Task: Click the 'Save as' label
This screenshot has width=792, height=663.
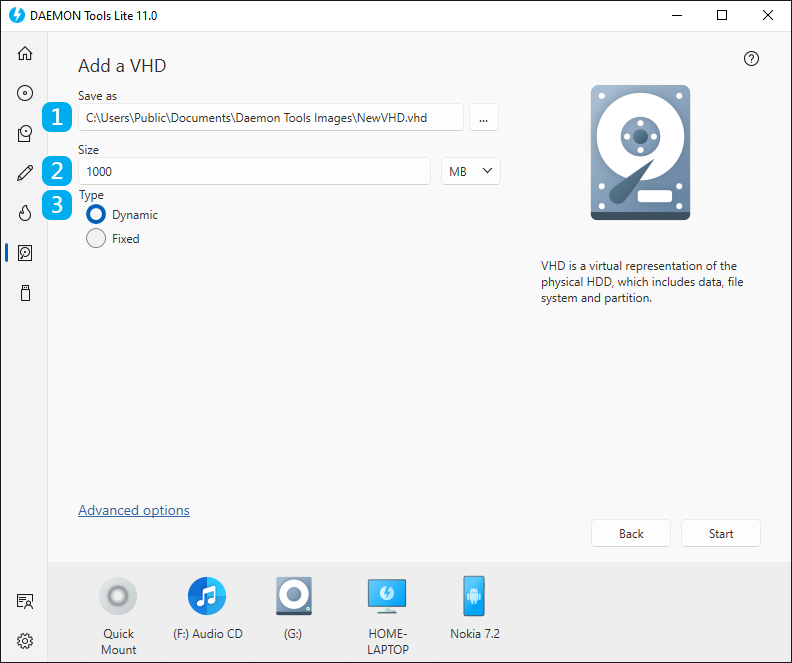Action: click(x=97, y=95)
